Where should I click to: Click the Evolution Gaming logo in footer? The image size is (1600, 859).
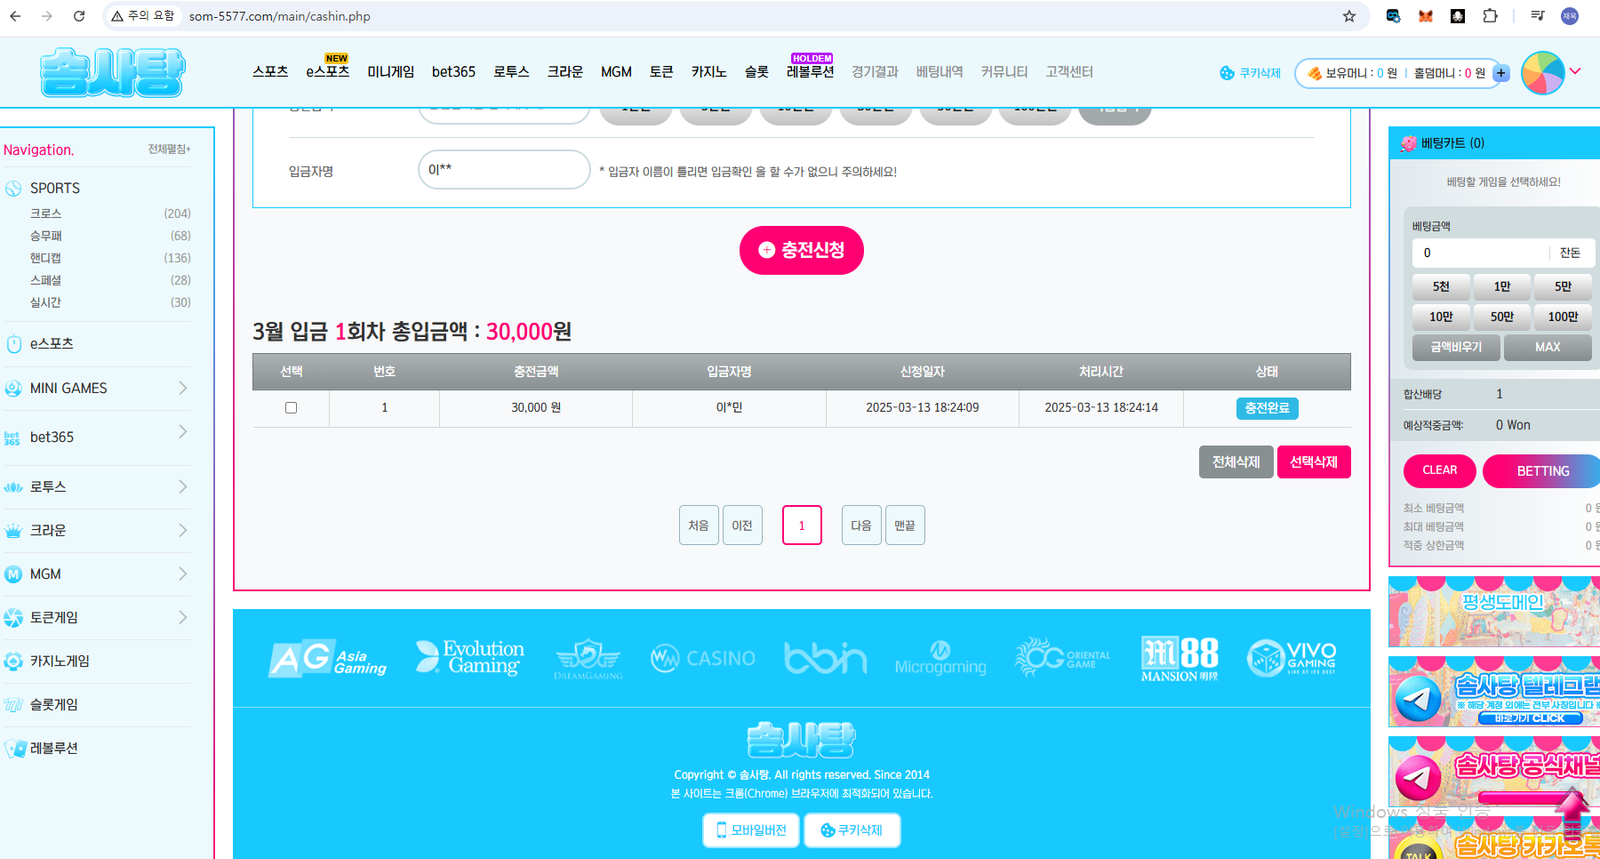pos(470,658)
